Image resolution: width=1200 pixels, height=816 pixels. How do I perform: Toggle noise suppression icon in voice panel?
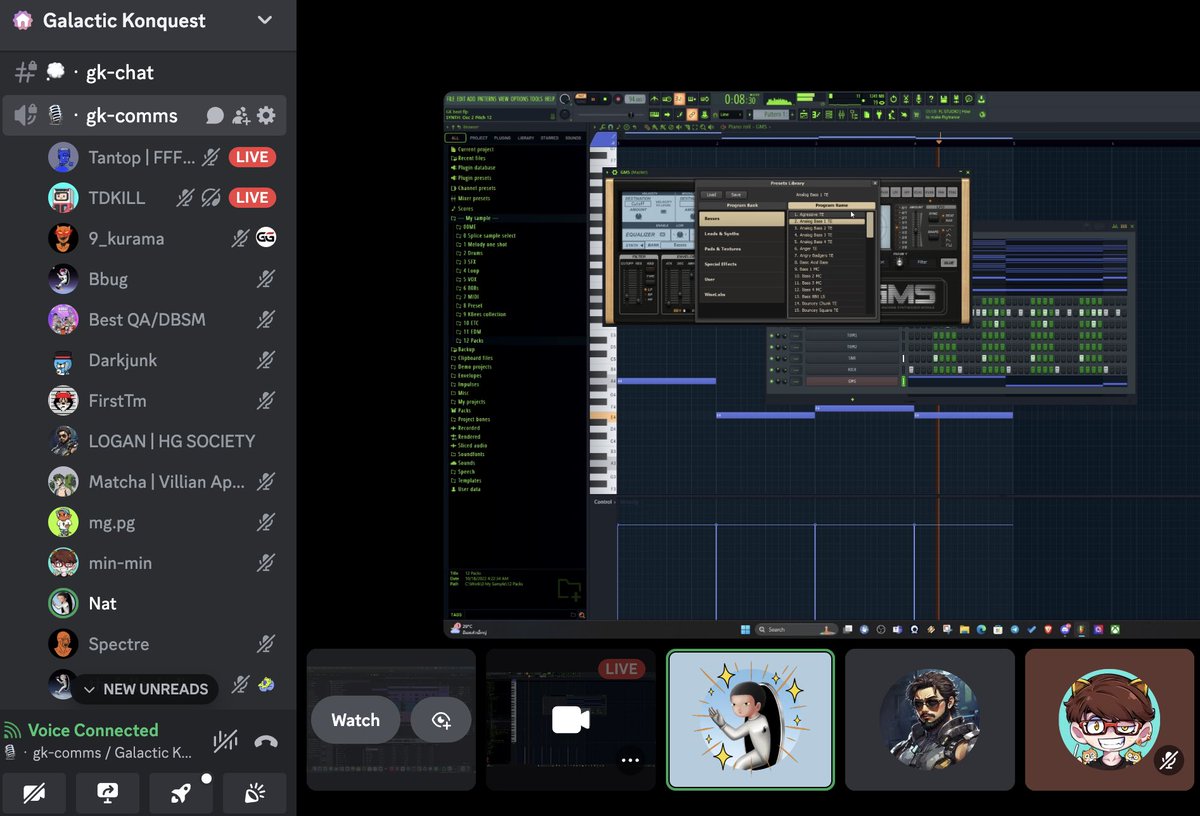click(x=225, y=741)
